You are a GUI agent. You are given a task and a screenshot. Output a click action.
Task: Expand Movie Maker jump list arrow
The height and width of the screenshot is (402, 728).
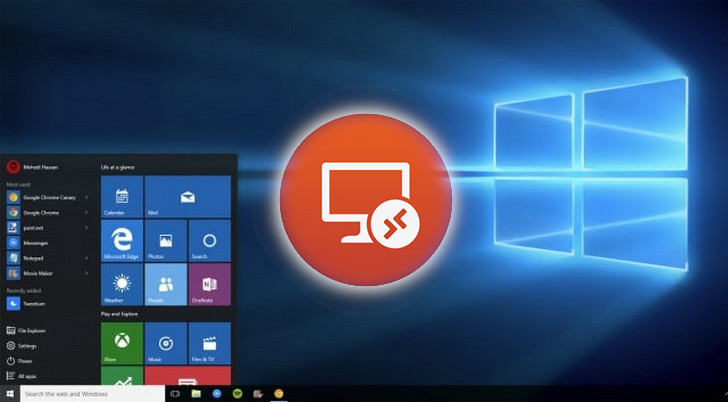86,273
